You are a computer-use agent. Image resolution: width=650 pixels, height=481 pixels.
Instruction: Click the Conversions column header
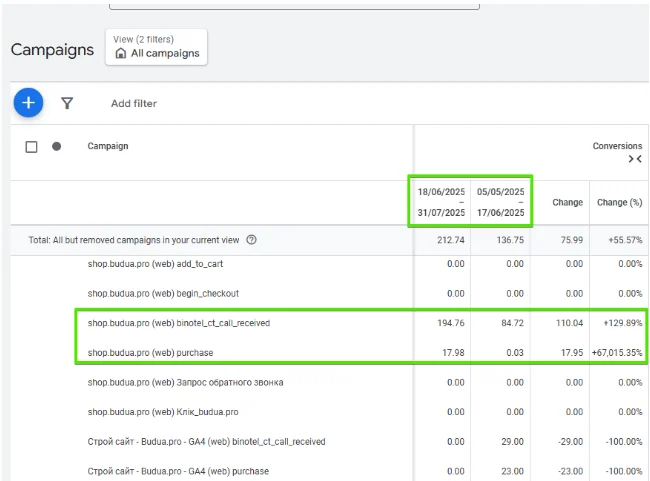[x=617, y=146]
